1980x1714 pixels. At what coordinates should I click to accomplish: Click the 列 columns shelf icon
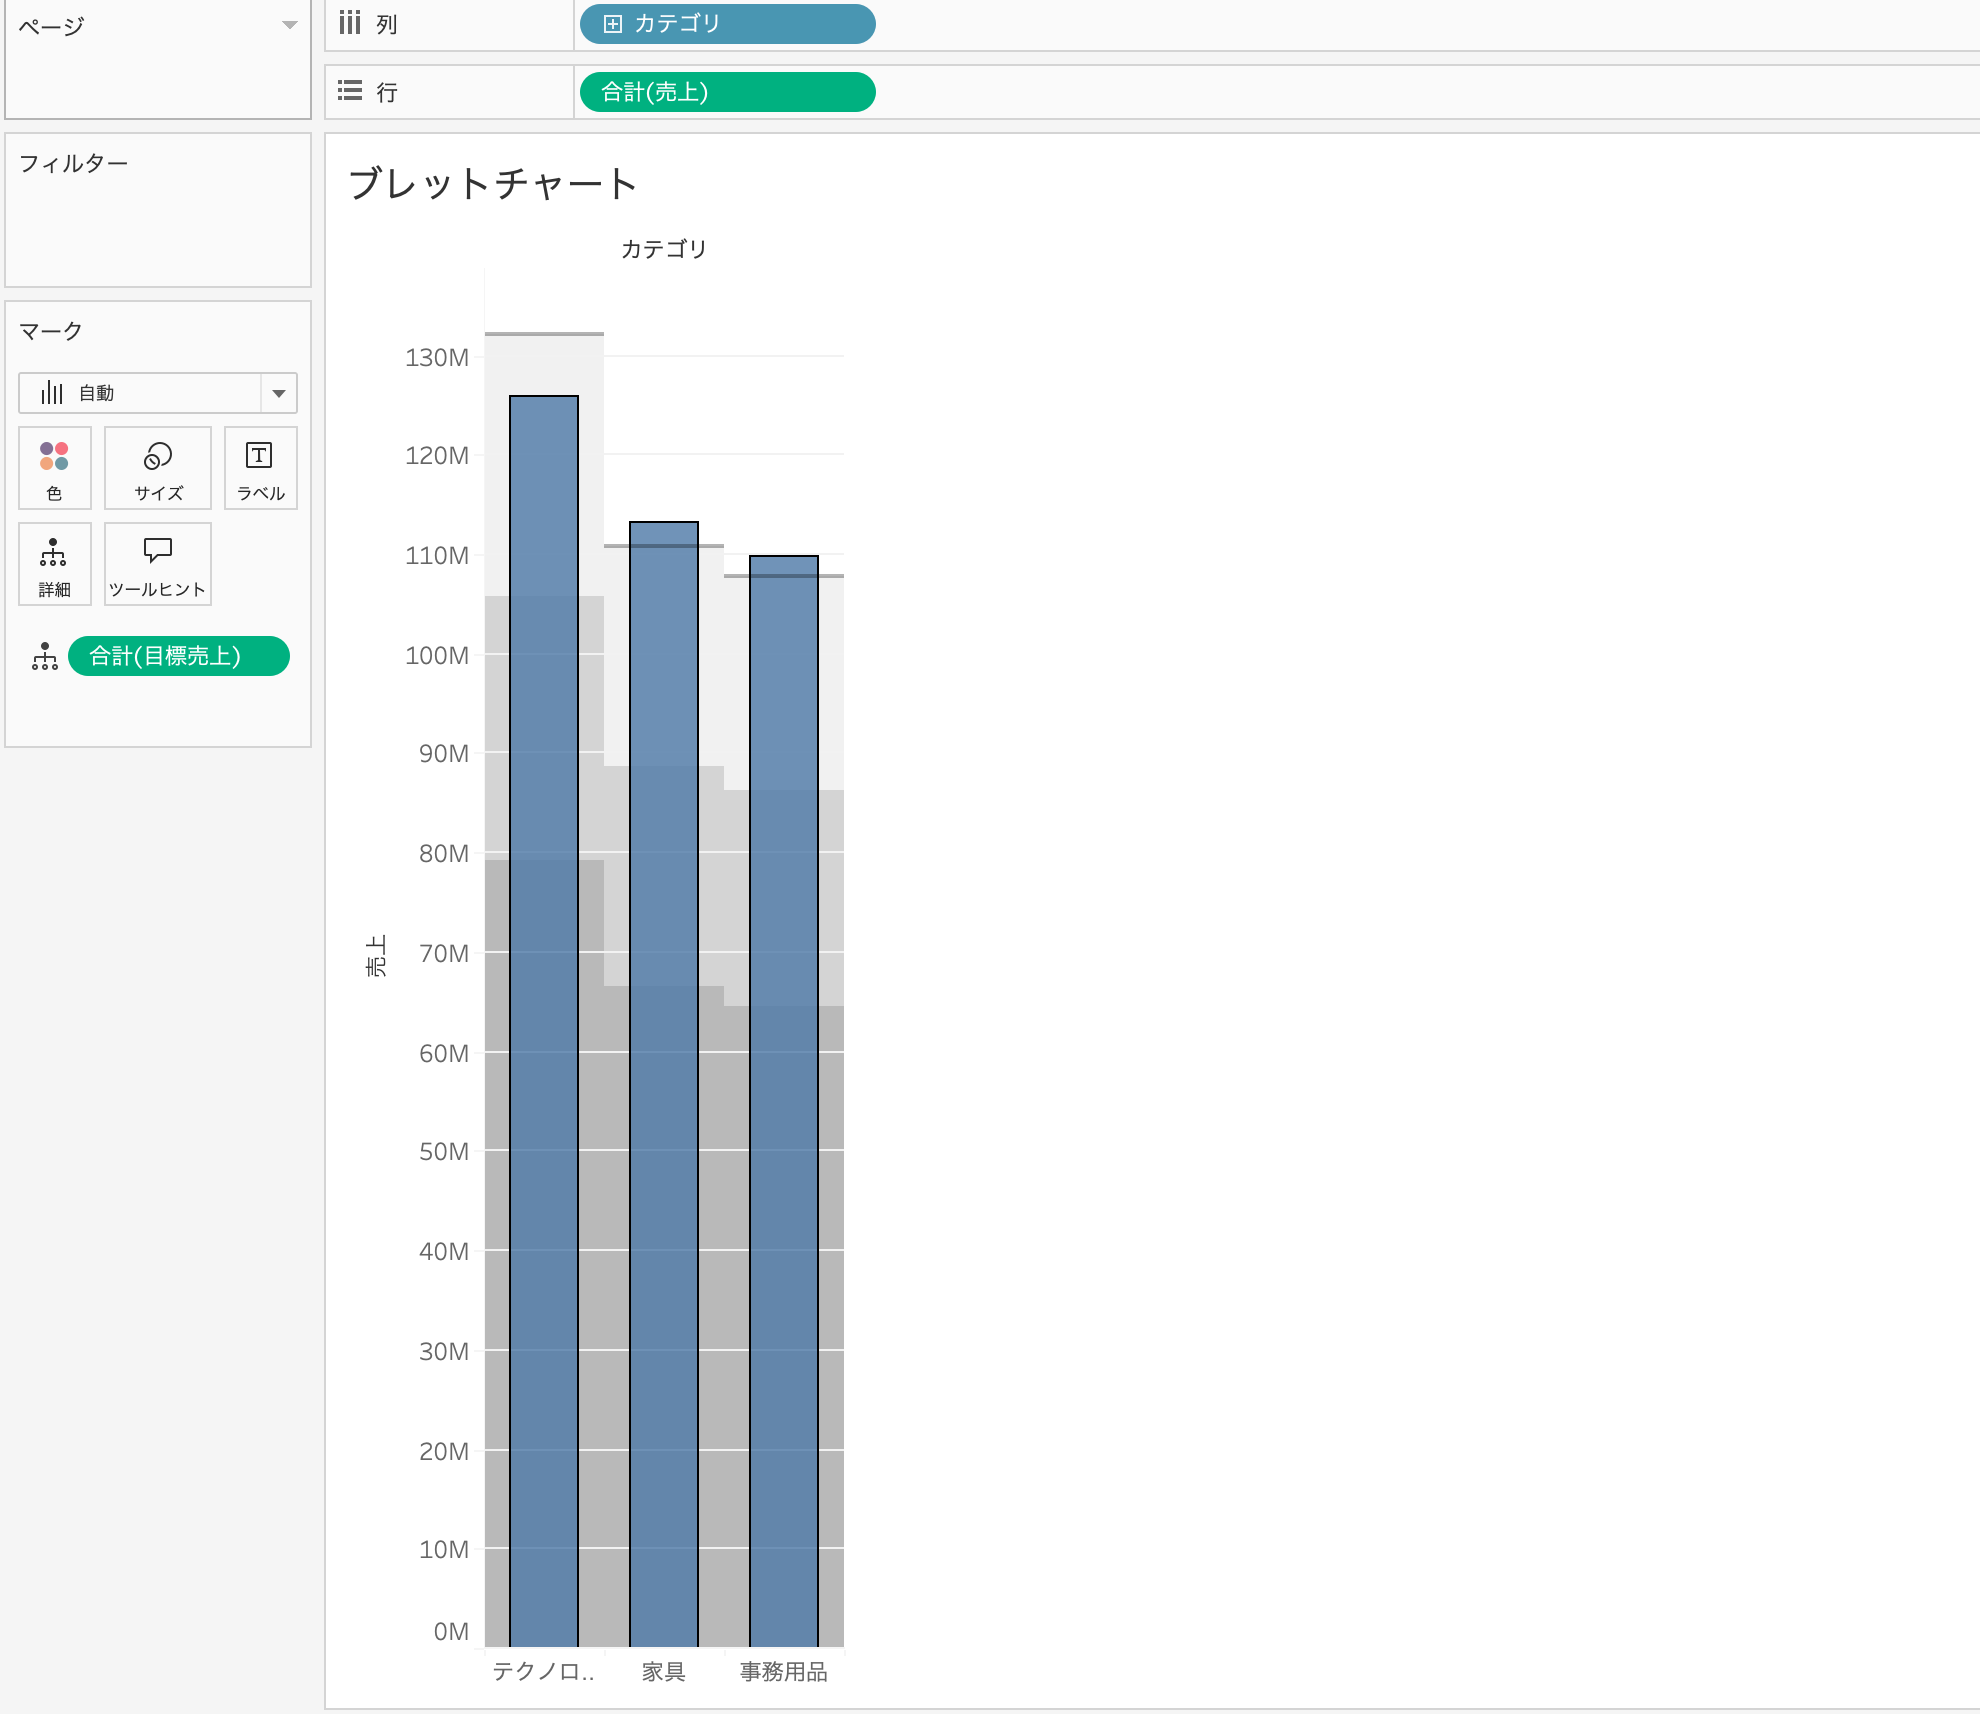[x=349, y=23]
